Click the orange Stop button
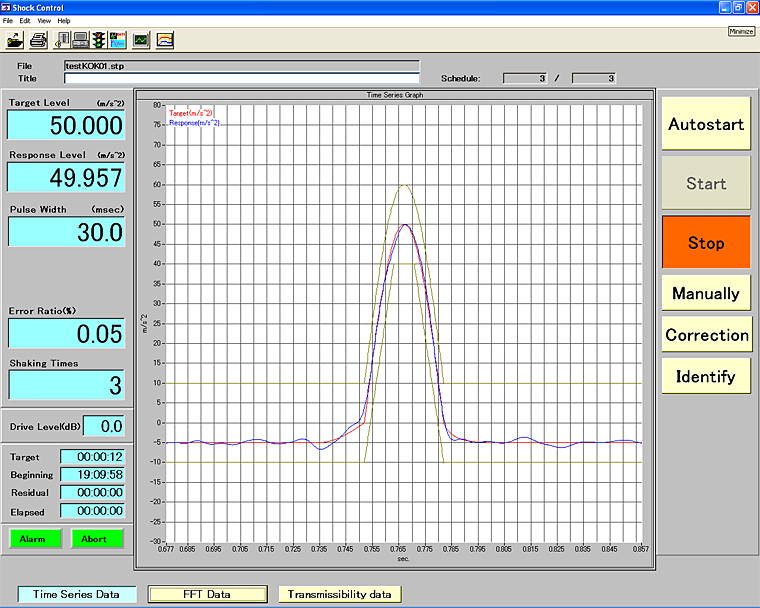760x608 pixels. click(706, 242)
